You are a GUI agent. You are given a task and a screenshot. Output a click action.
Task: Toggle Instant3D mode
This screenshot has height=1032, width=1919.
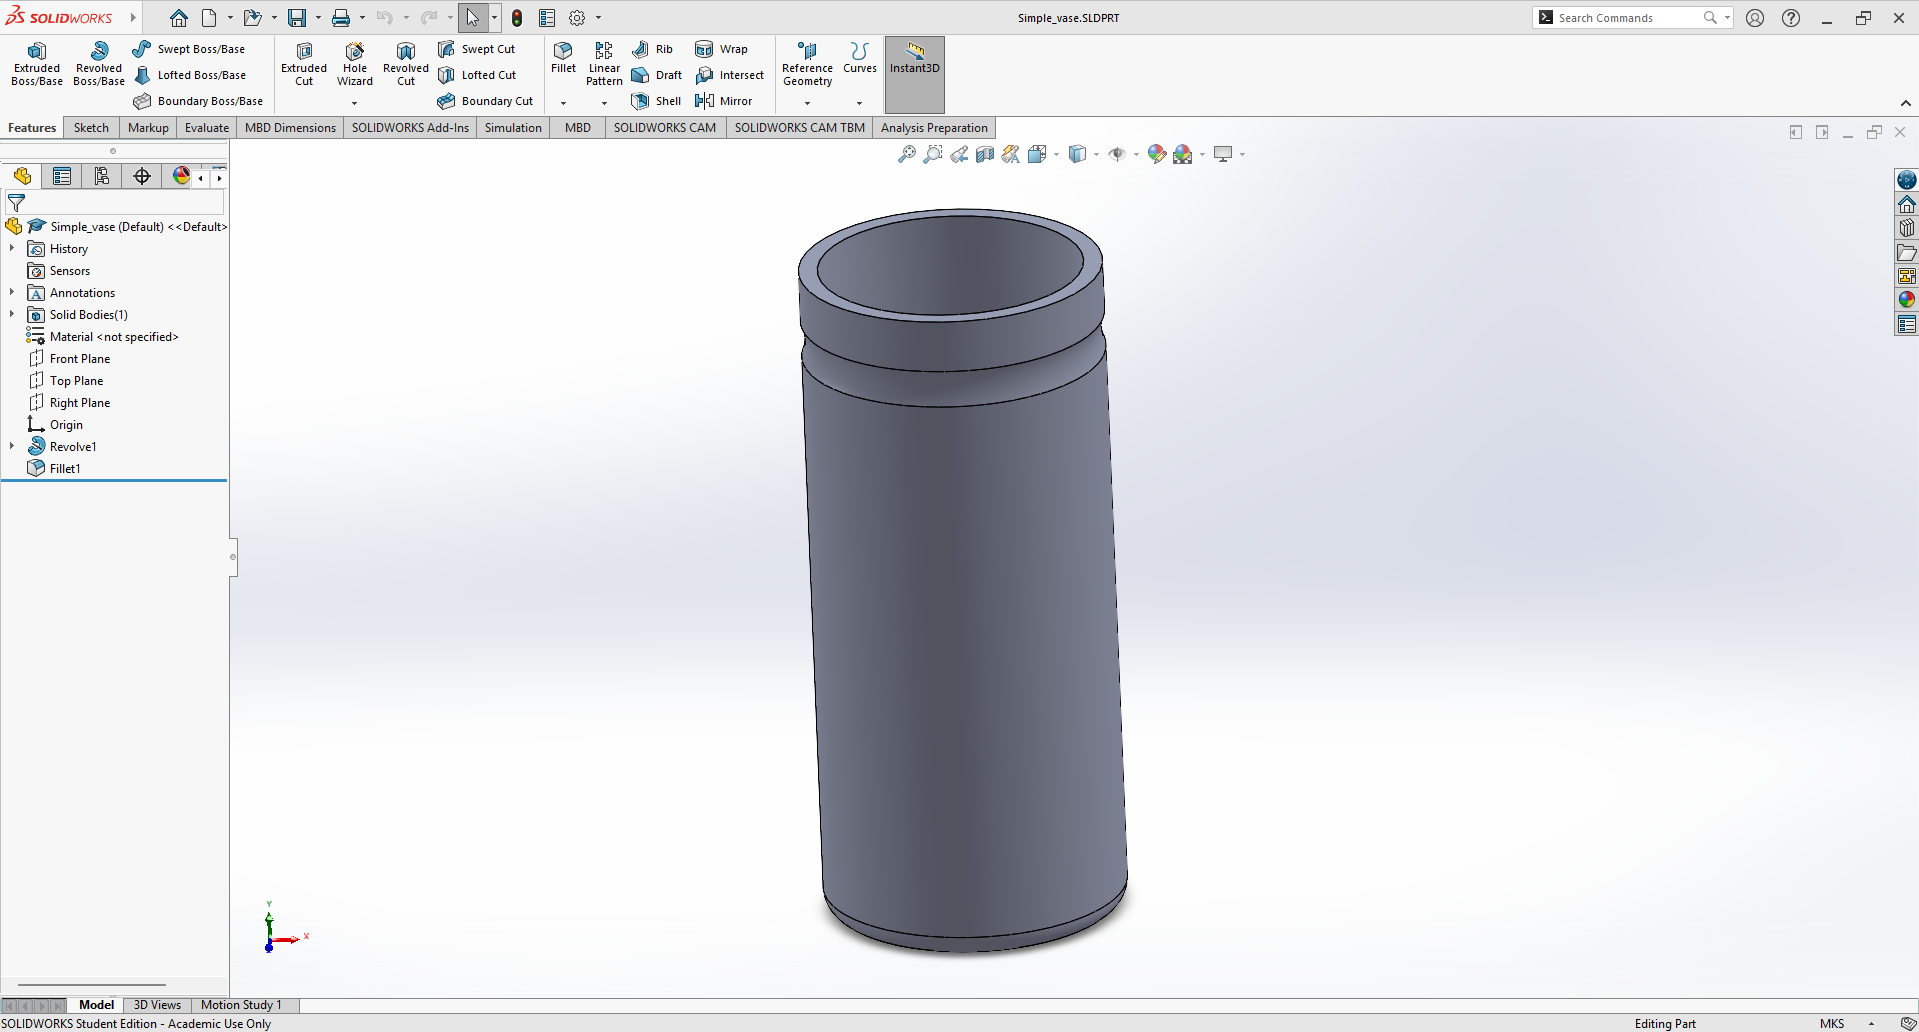pos(915,73)
